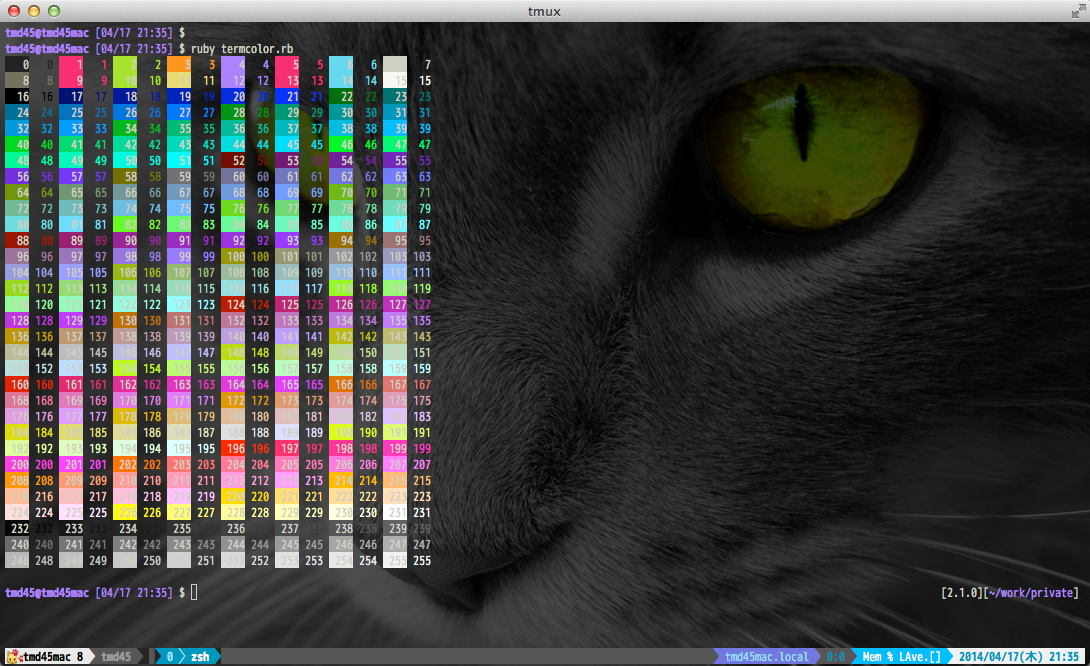This screenshot has height=666, width=1090.
Task: Enter full screen using the top-right arrows icon
Action: [x=1077, y=10]
